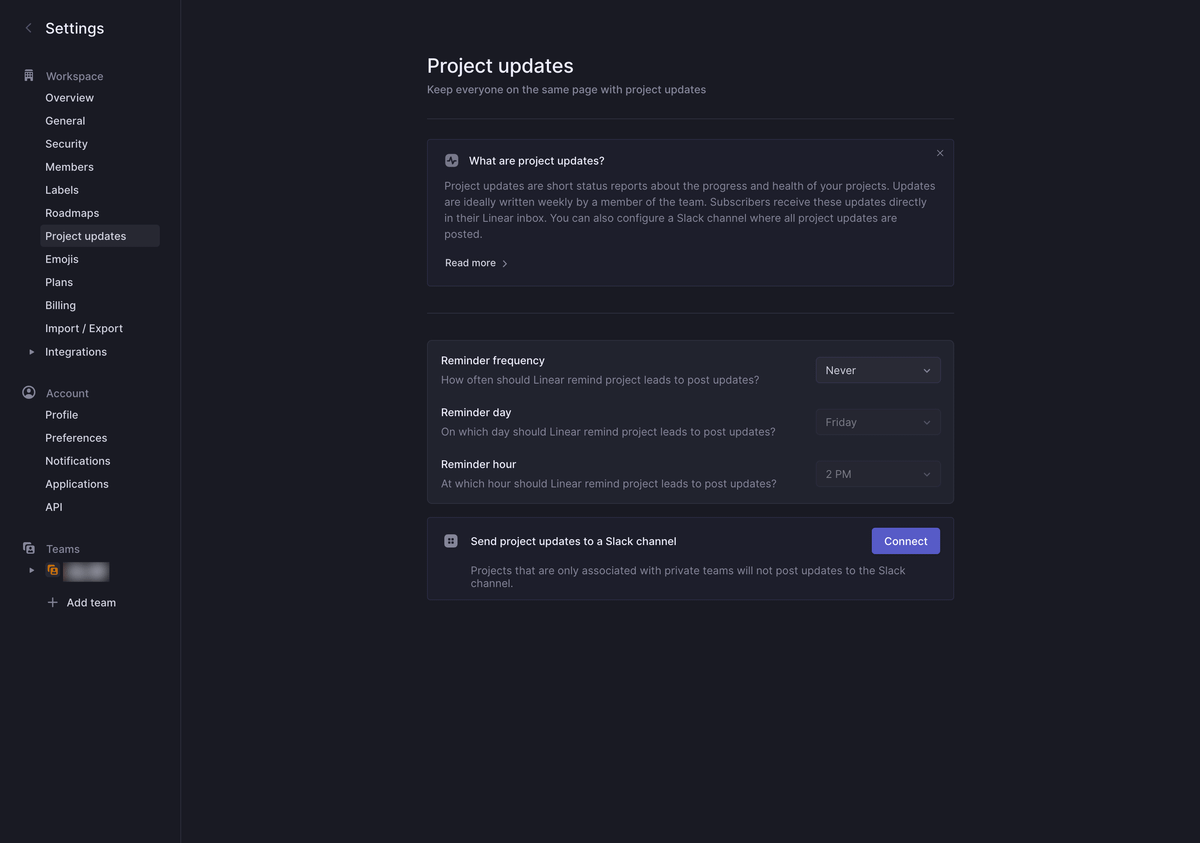Viewport: 1200px width, 843px height.
Task: Click the Account person icon
Action: (29, 393)
